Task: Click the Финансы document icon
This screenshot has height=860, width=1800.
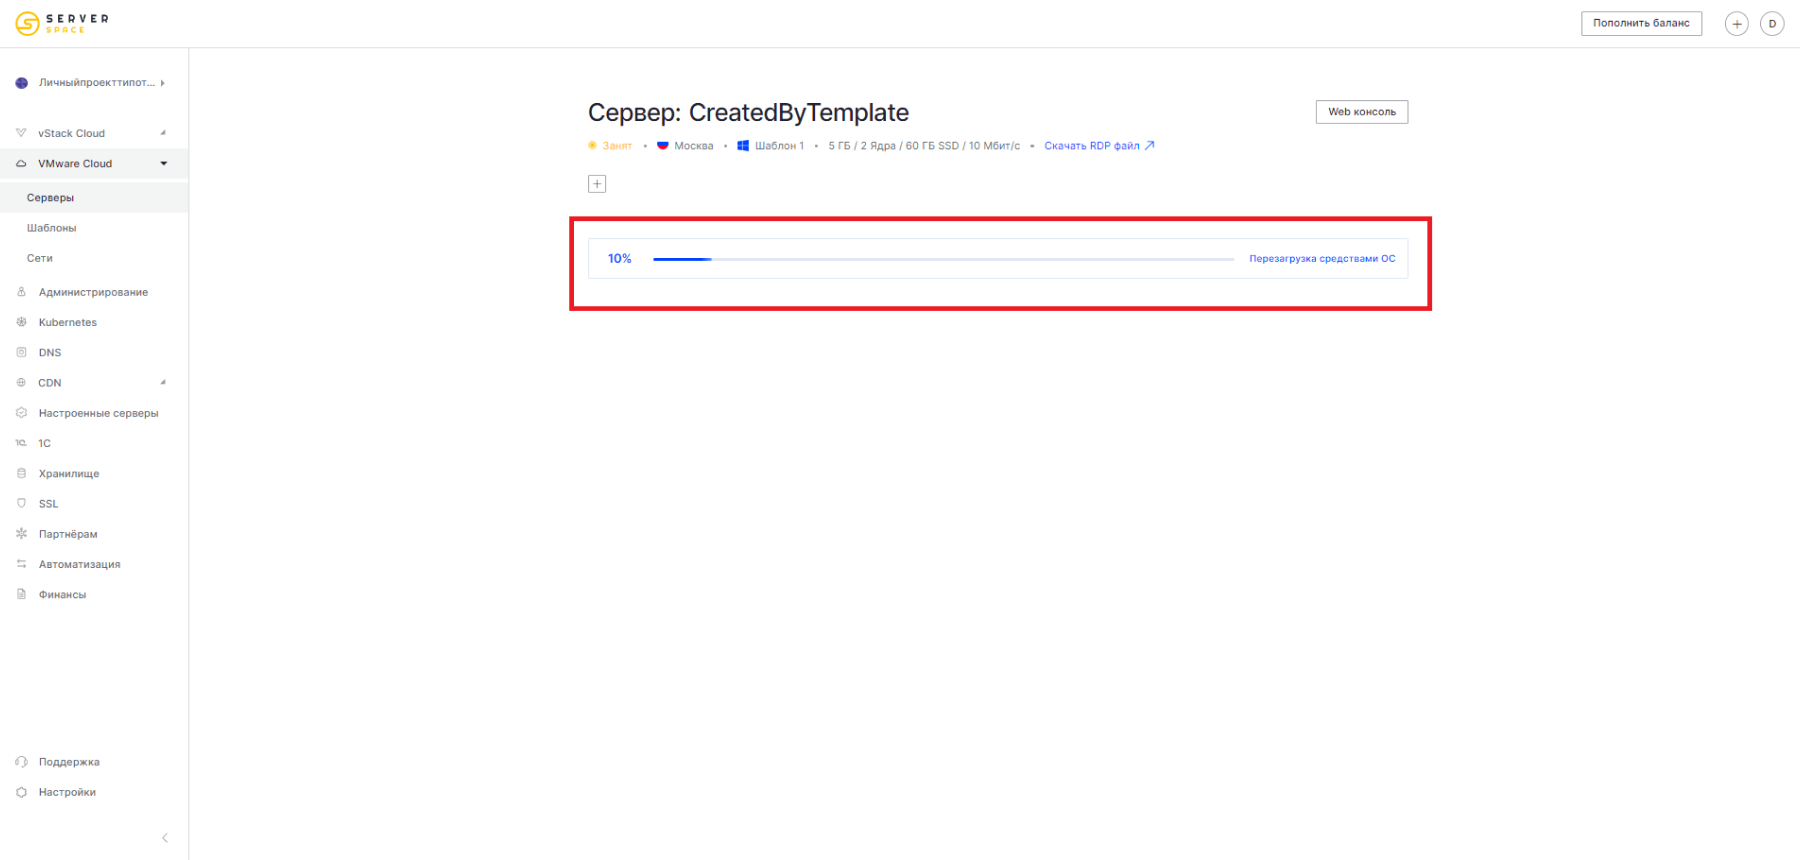Action: click(x=21, y=594)
